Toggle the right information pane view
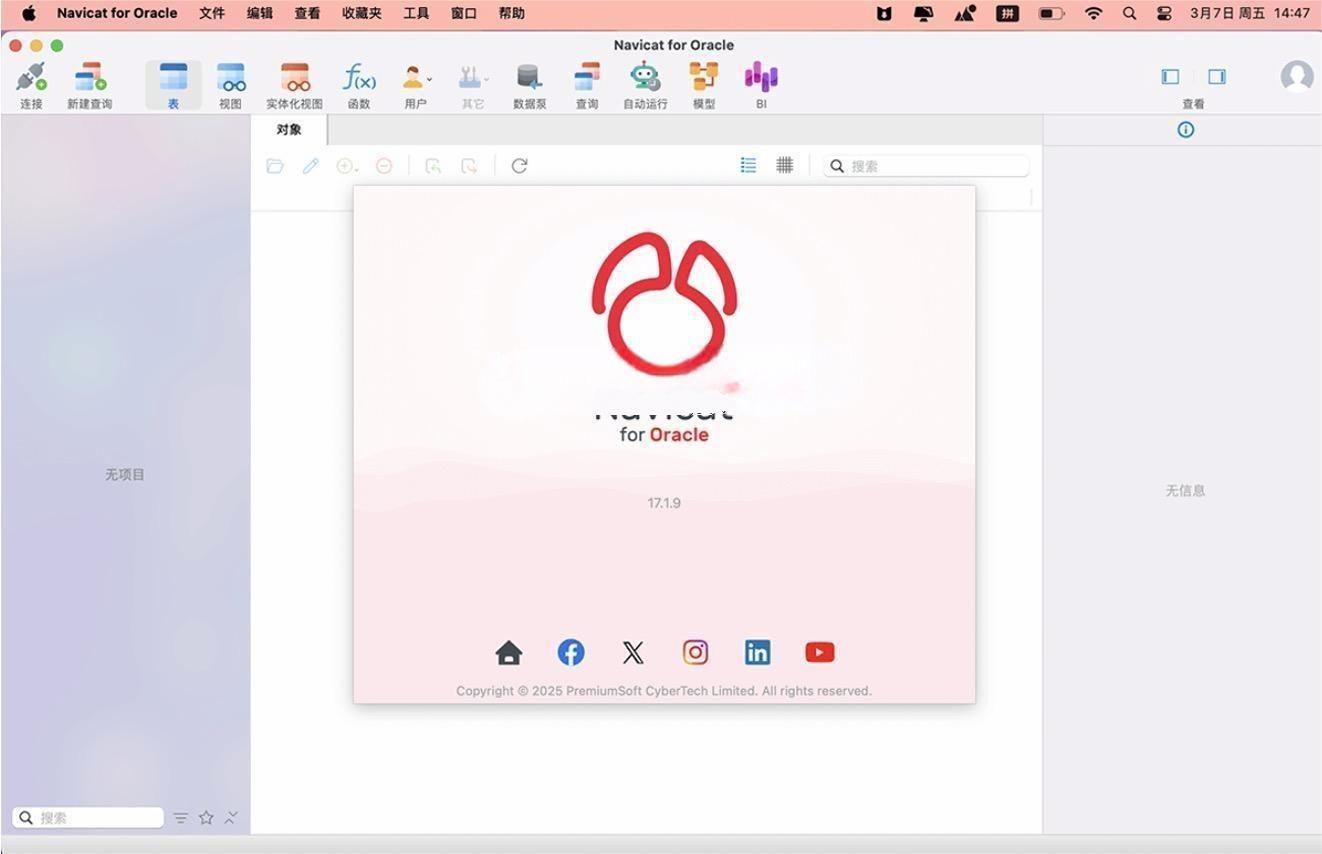1322x854 pixels. (1217, 76)
